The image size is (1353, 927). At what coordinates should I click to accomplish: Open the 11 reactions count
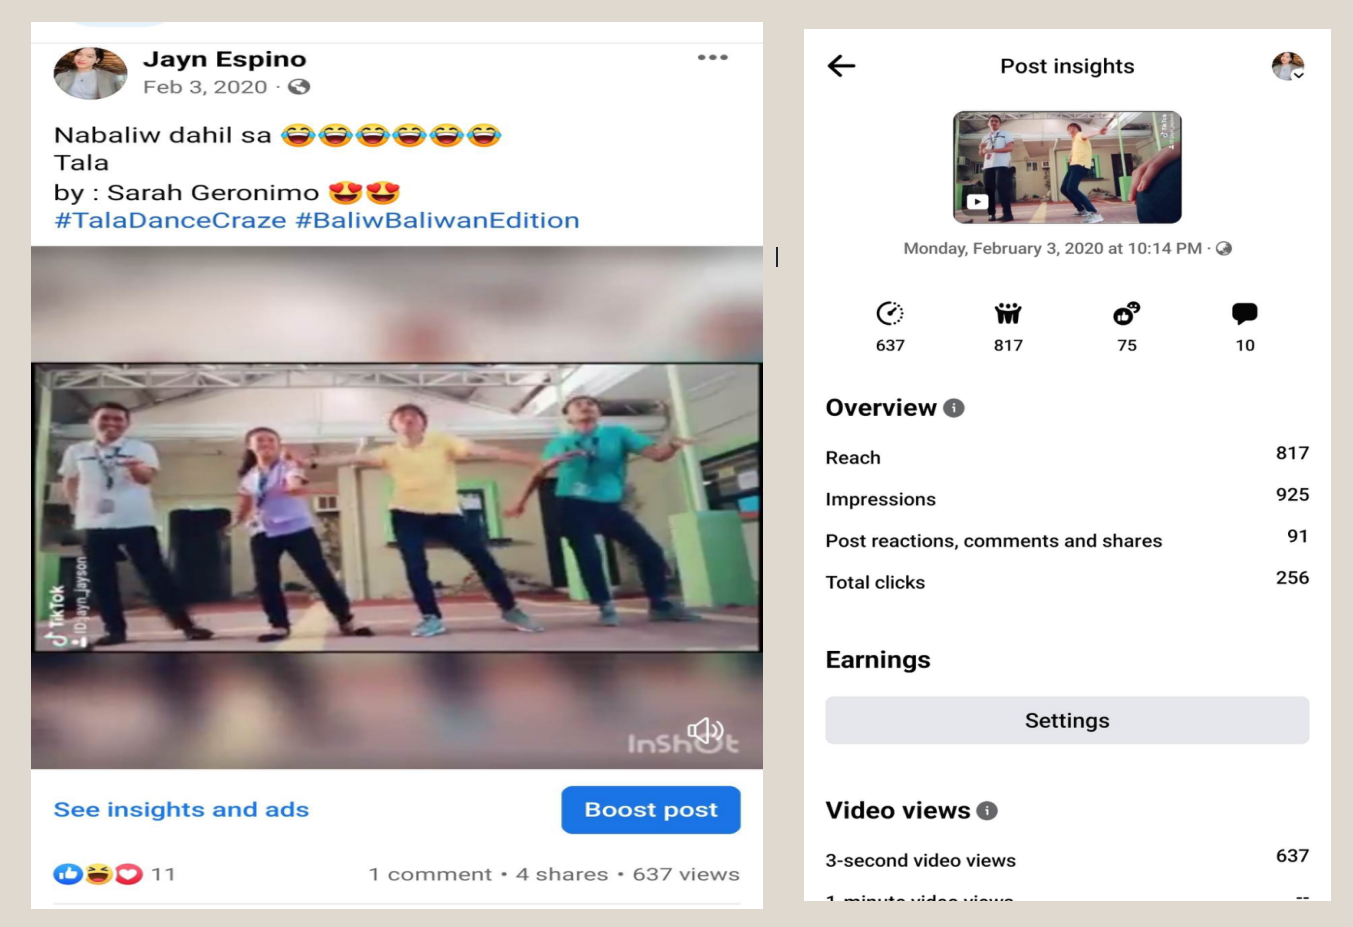[163, 874]
